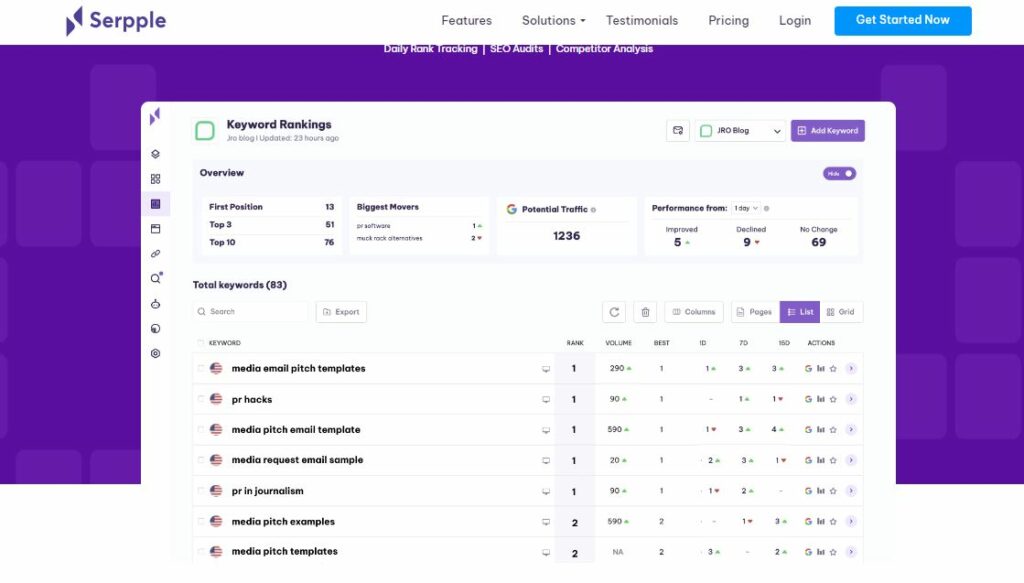Open the Features nav item
Viewport: 1024px width, 583px height.
[x=466, y=21]
